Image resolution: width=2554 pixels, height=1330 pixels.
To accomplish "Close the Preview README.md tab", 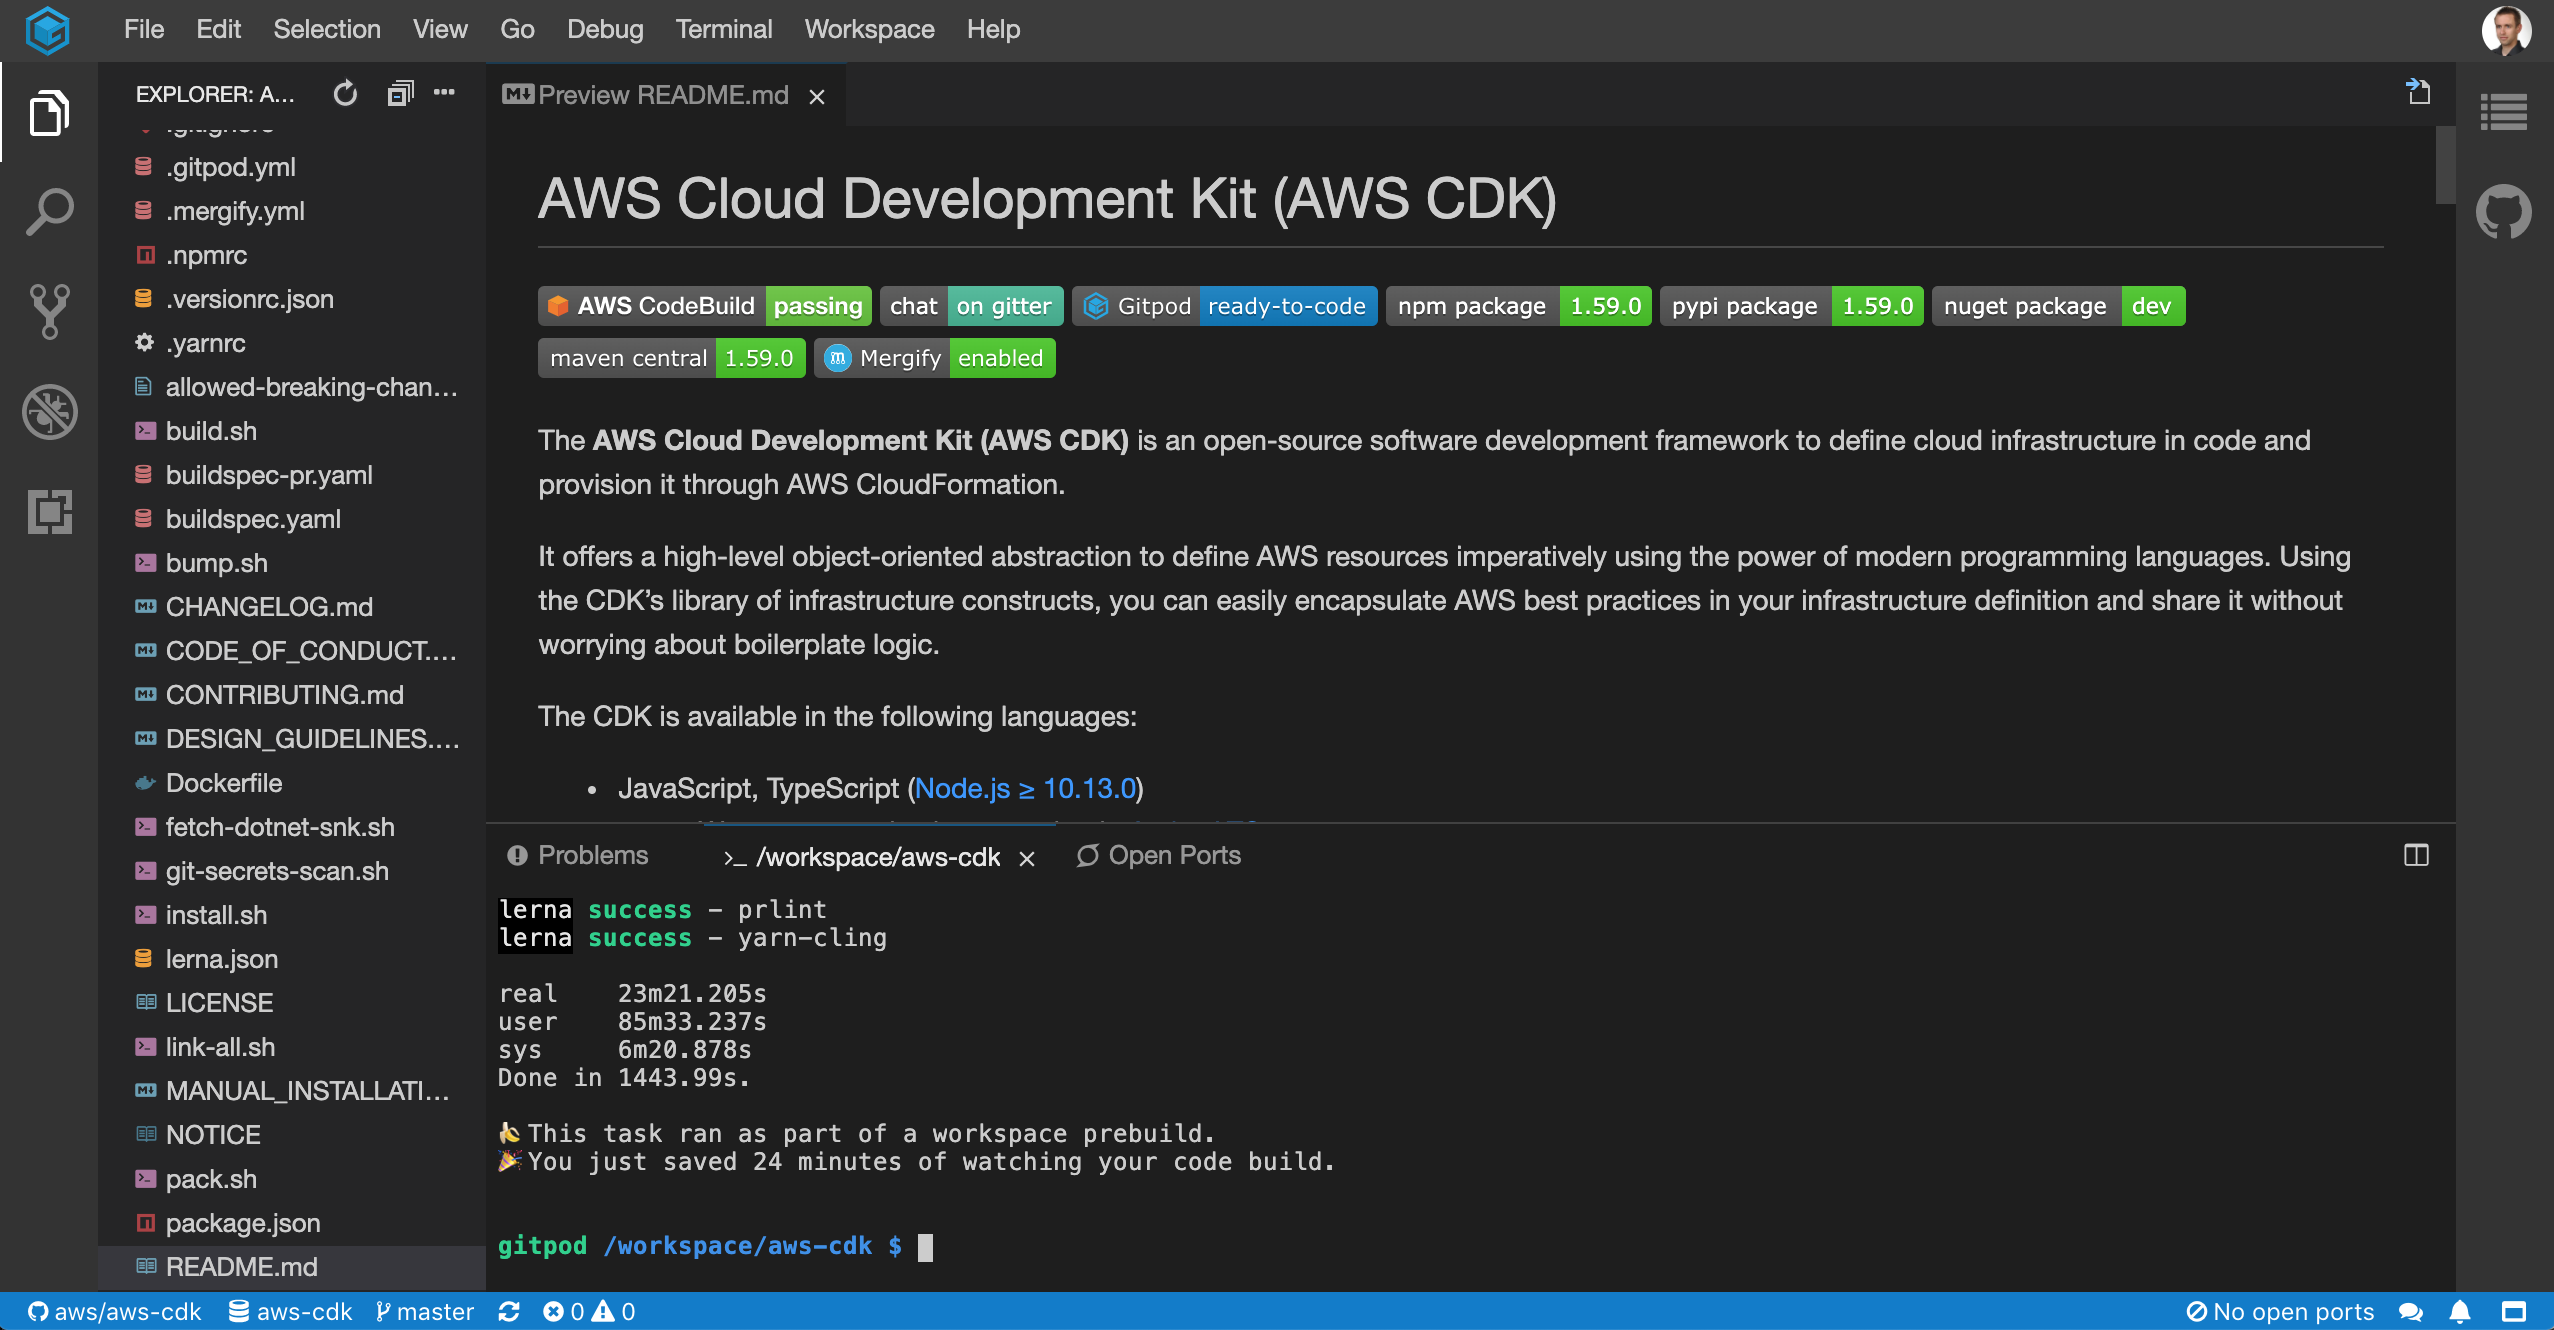I will pyautogui.click(x=817, y=97).
